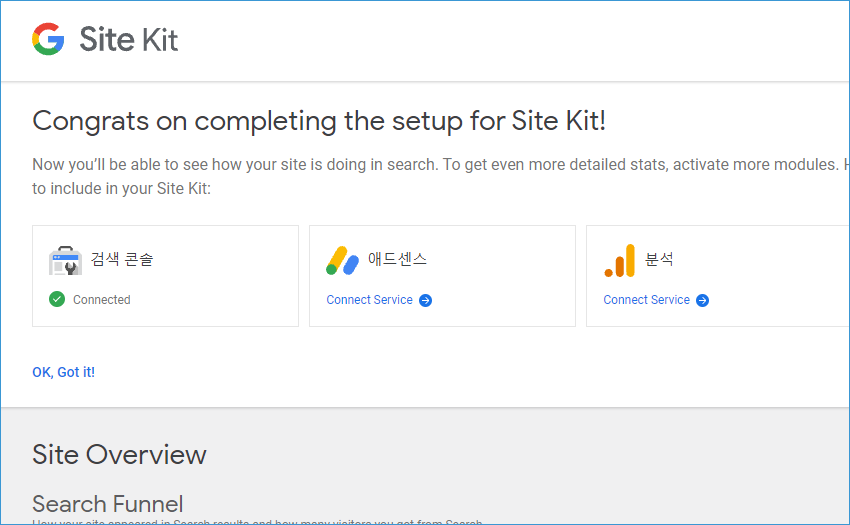Click the 검색 콘솔 label text
850x525 pixels.
(122, 259)
